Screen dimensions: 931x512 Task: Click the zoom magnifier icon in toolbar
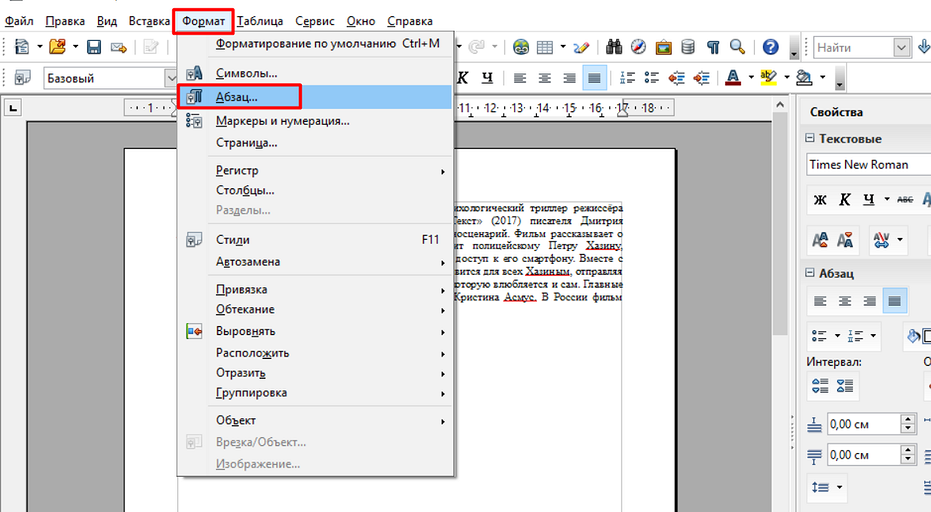pos(738,47)
